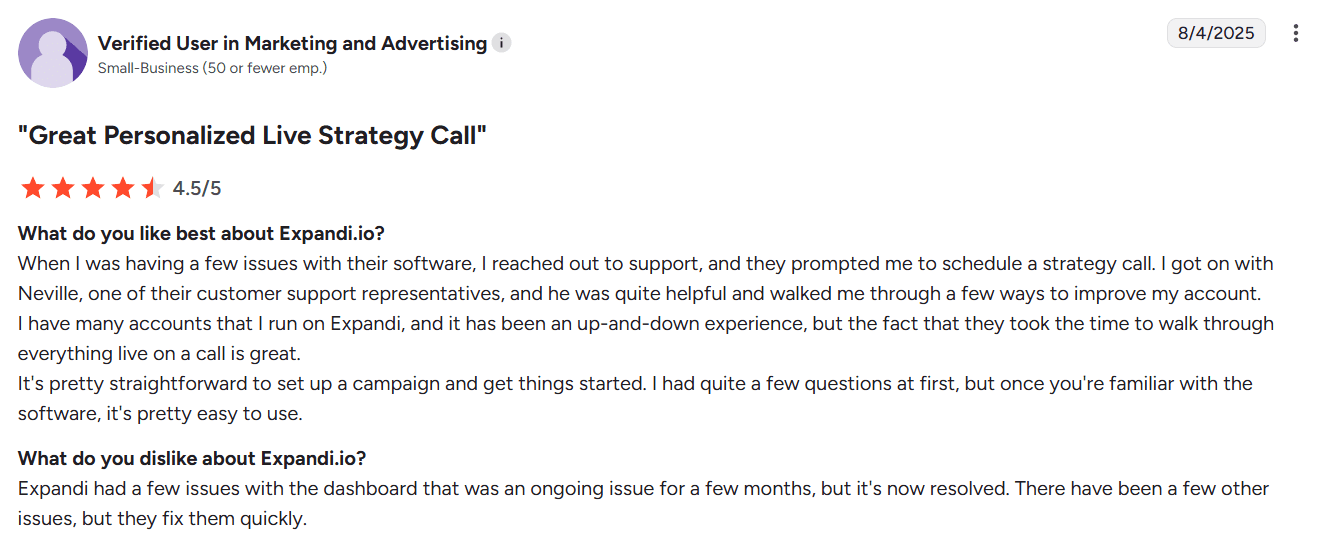This screenshot has width=1326, height=545.
Task: Click the "What do you dislike" heading
Action: (x=192, y=459)
